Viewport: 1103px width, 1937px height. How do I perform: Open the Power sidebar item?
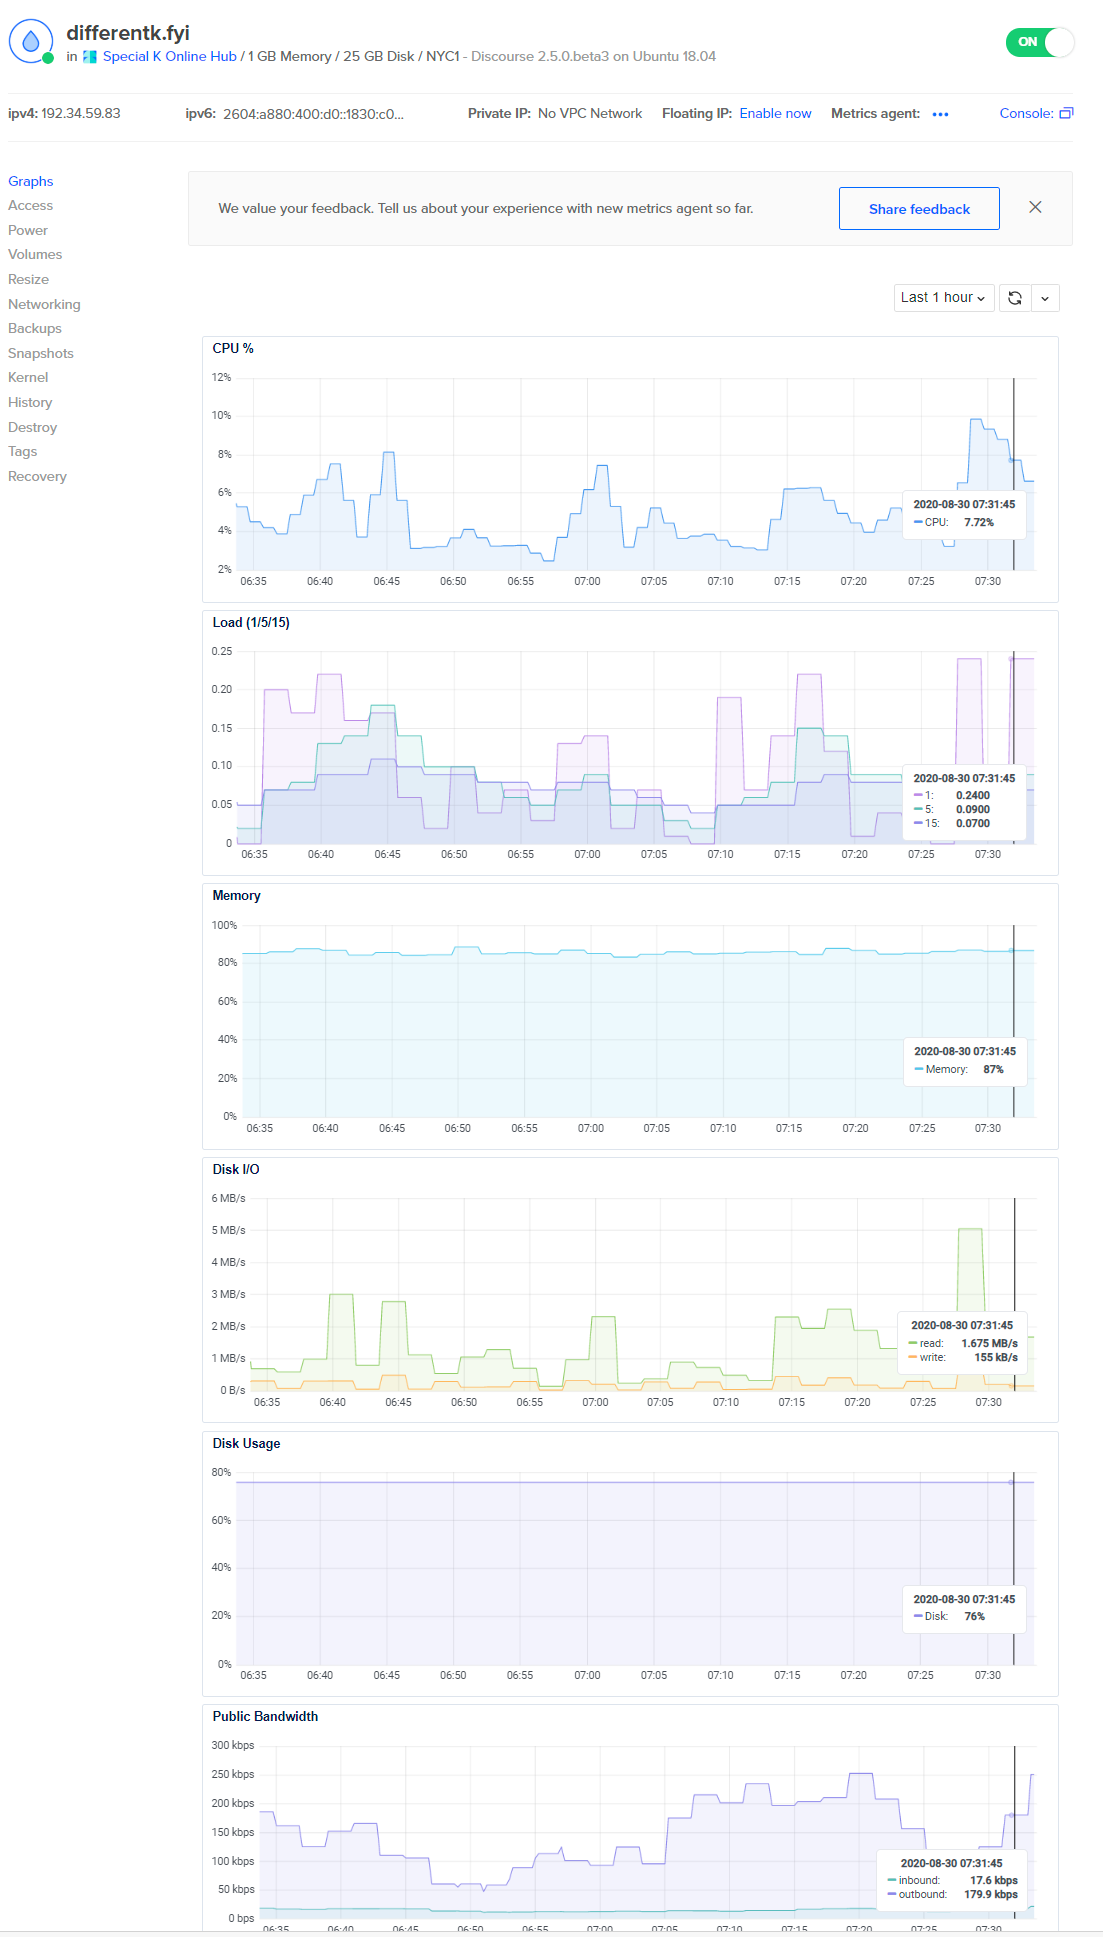pos(28,230)
